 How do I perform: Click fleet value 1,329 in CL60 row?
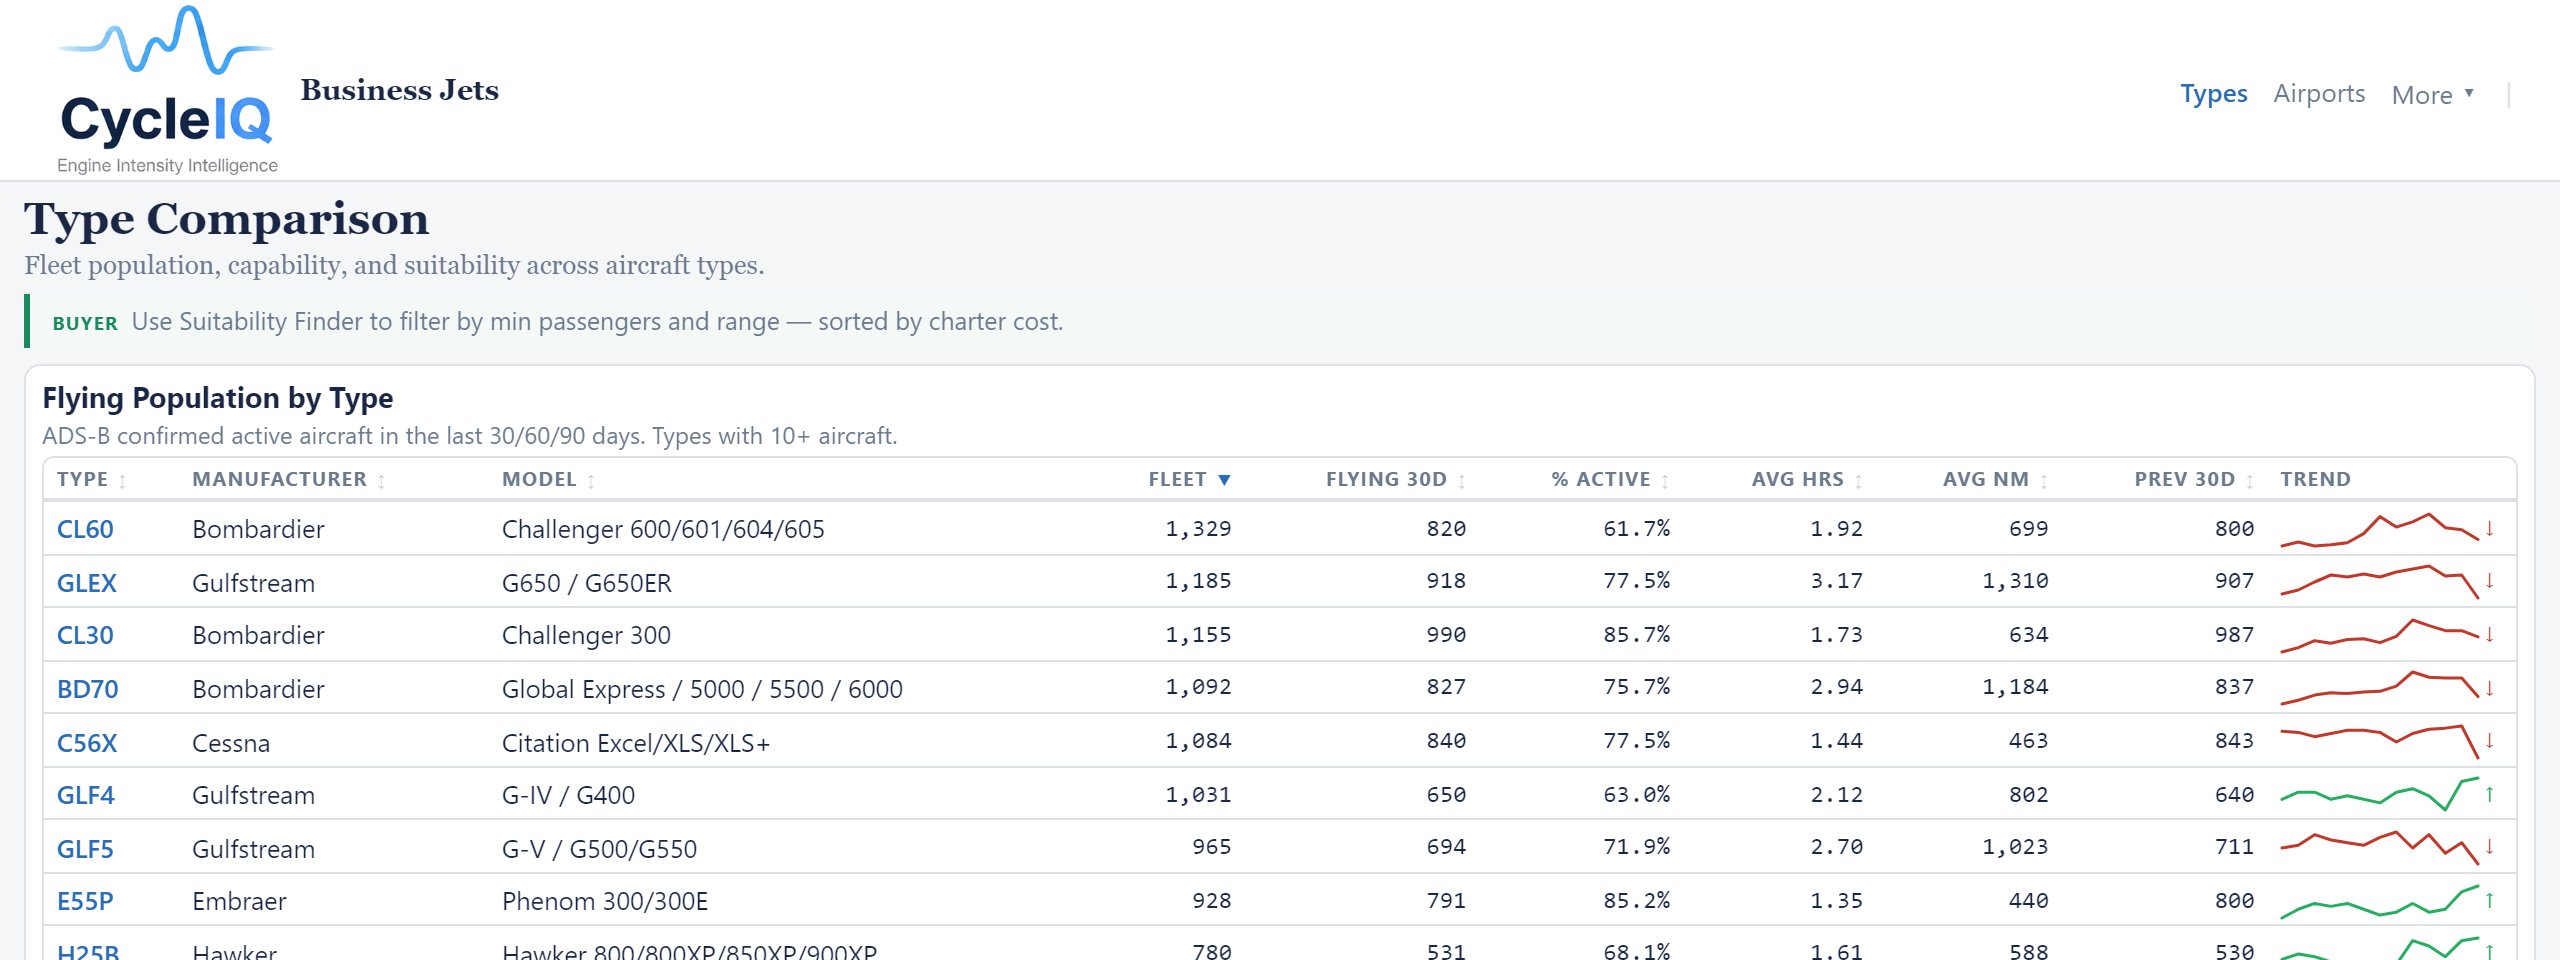click(1198, 529)
